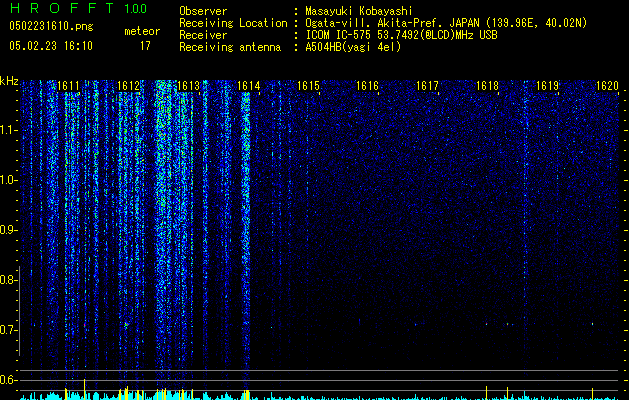Click the 'meteor' label
This screenshot has height=400, width=629.
click(142, 31)
